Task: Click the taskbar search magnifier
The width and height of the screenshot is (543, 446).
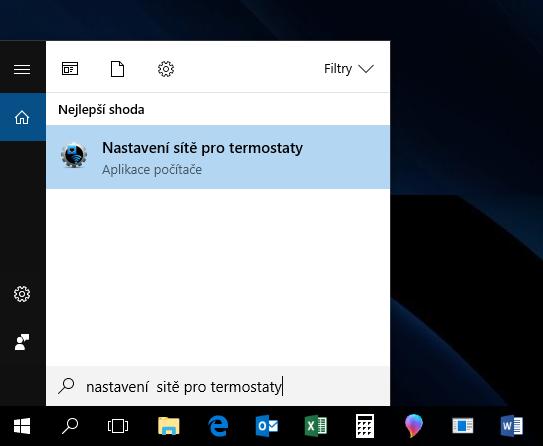Action: [70, 426]
